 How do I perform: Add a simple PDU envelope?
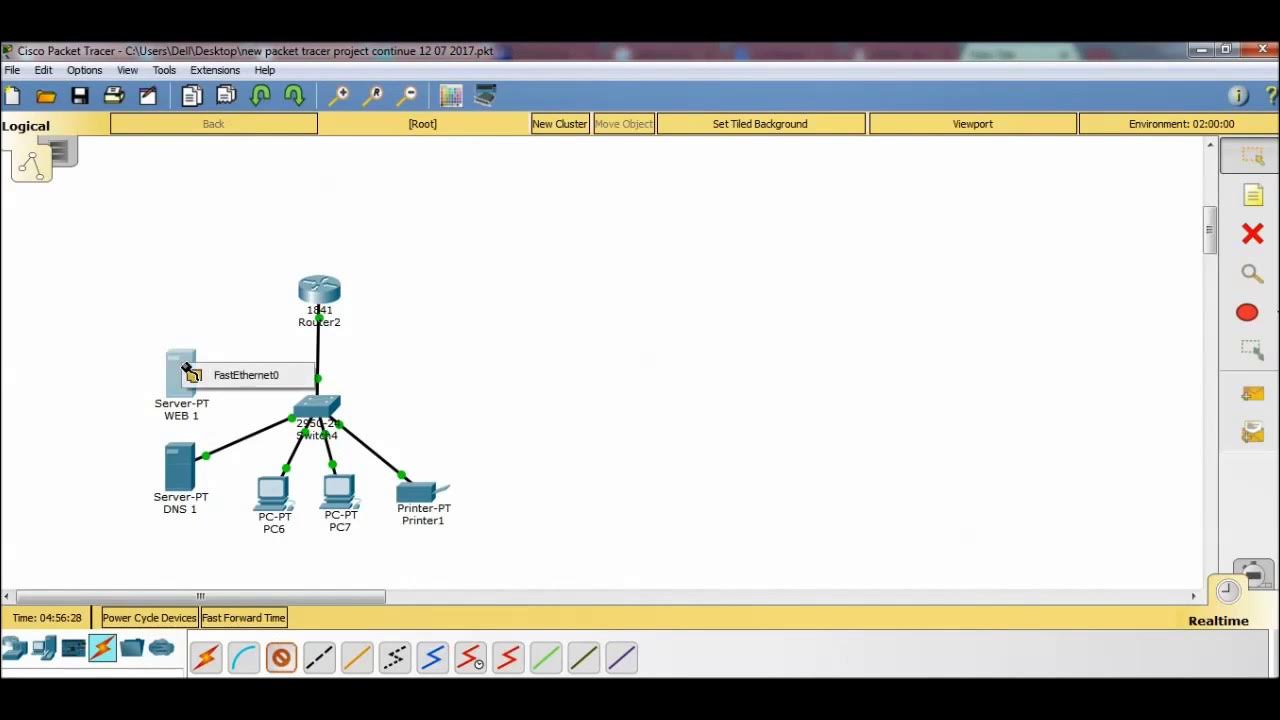click(1253, 394)
